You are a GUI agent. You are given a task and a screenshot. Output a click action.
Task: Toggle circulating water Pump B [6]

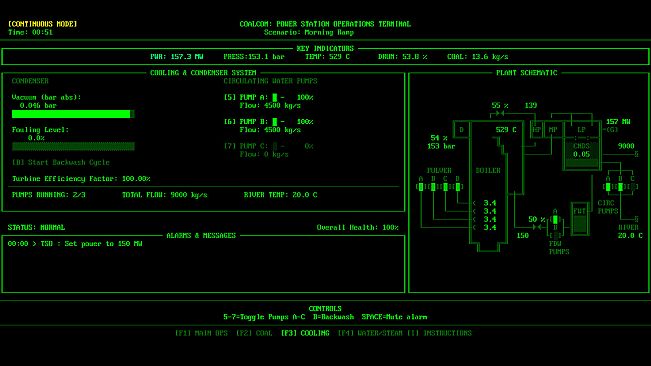click(269, 122)
